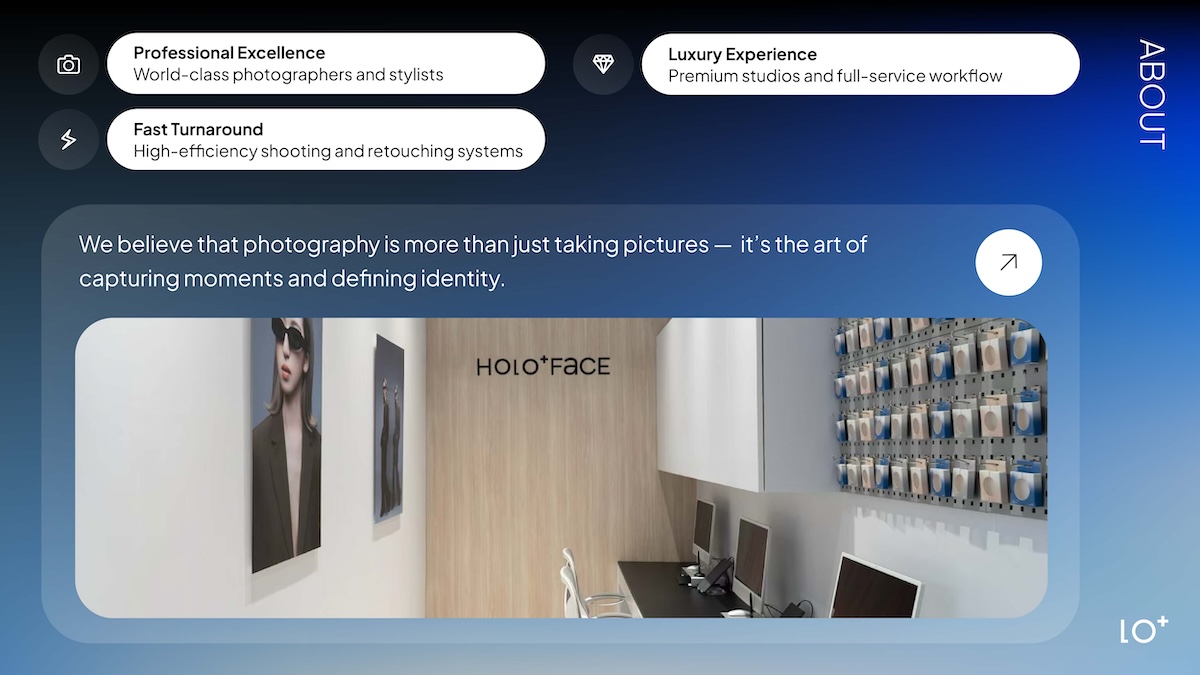Click the HOLO+FACE sign on wood wall
Image resolution: width=1200 pixels, height=675 pixels.
point(542,367)
